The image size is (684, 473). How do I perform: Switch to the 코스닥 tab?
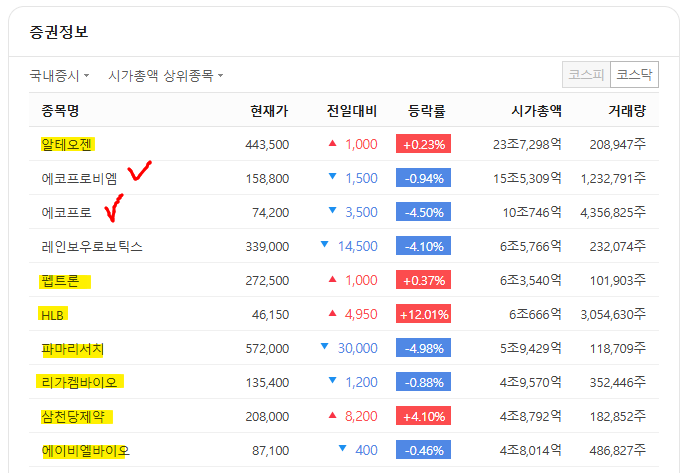(634, 75)
